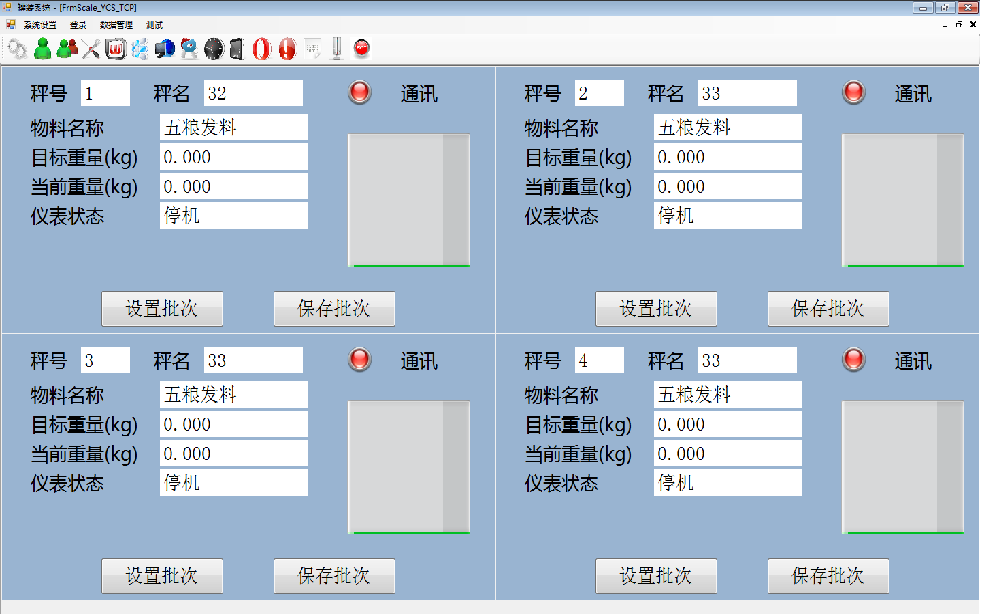Click the 通讯 lamp for scale 4
The image size is (981, 615).
853,359
